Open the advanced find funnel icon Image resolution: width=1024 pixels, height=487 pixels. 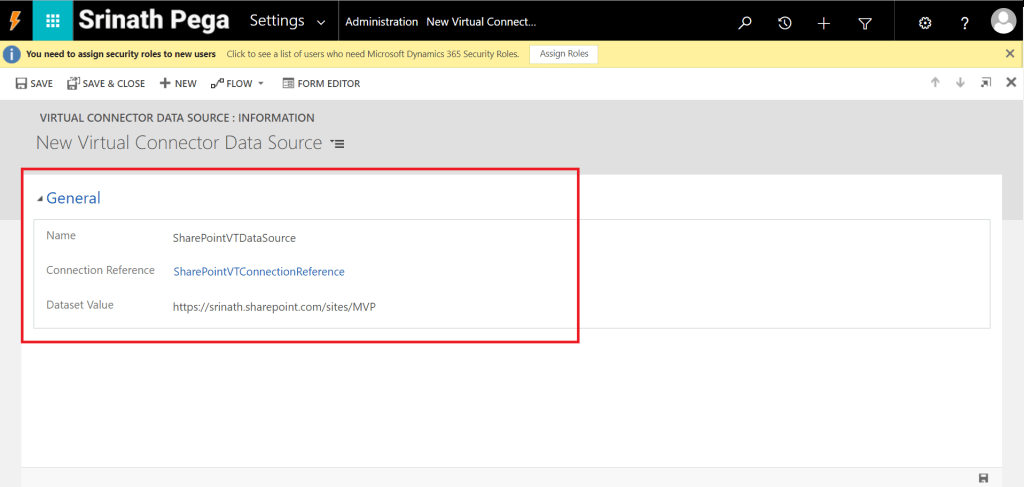tap(865, 22)
